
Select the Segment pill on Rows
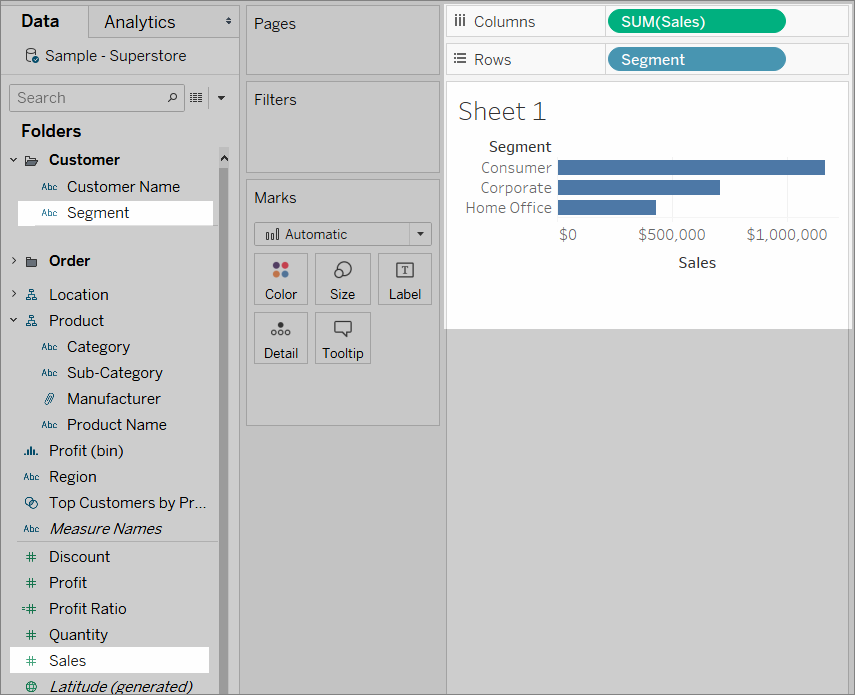pos(696,59)
